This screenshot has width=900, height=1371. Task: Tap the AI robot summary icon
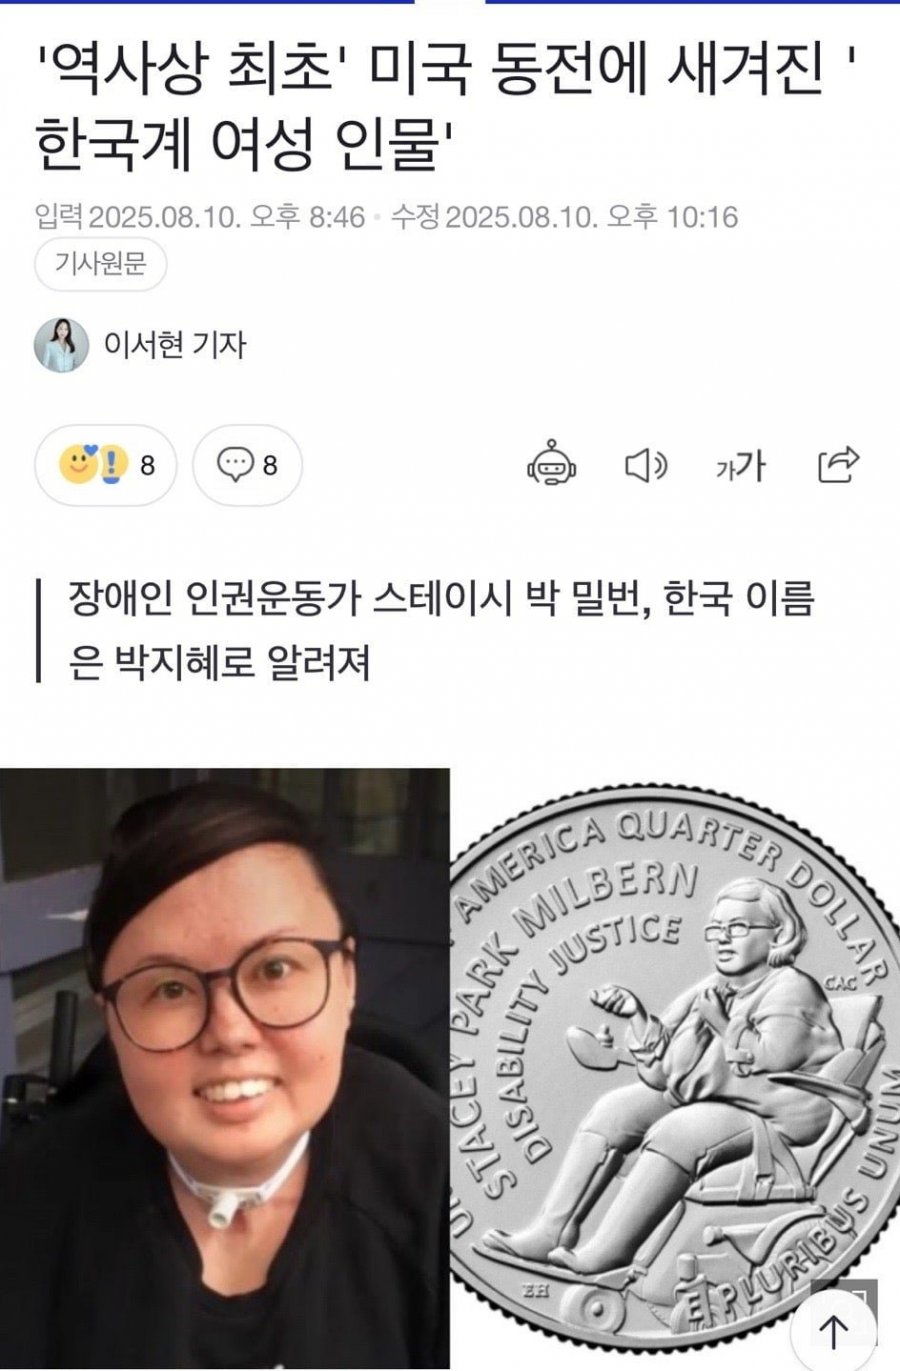click(553, 464)
